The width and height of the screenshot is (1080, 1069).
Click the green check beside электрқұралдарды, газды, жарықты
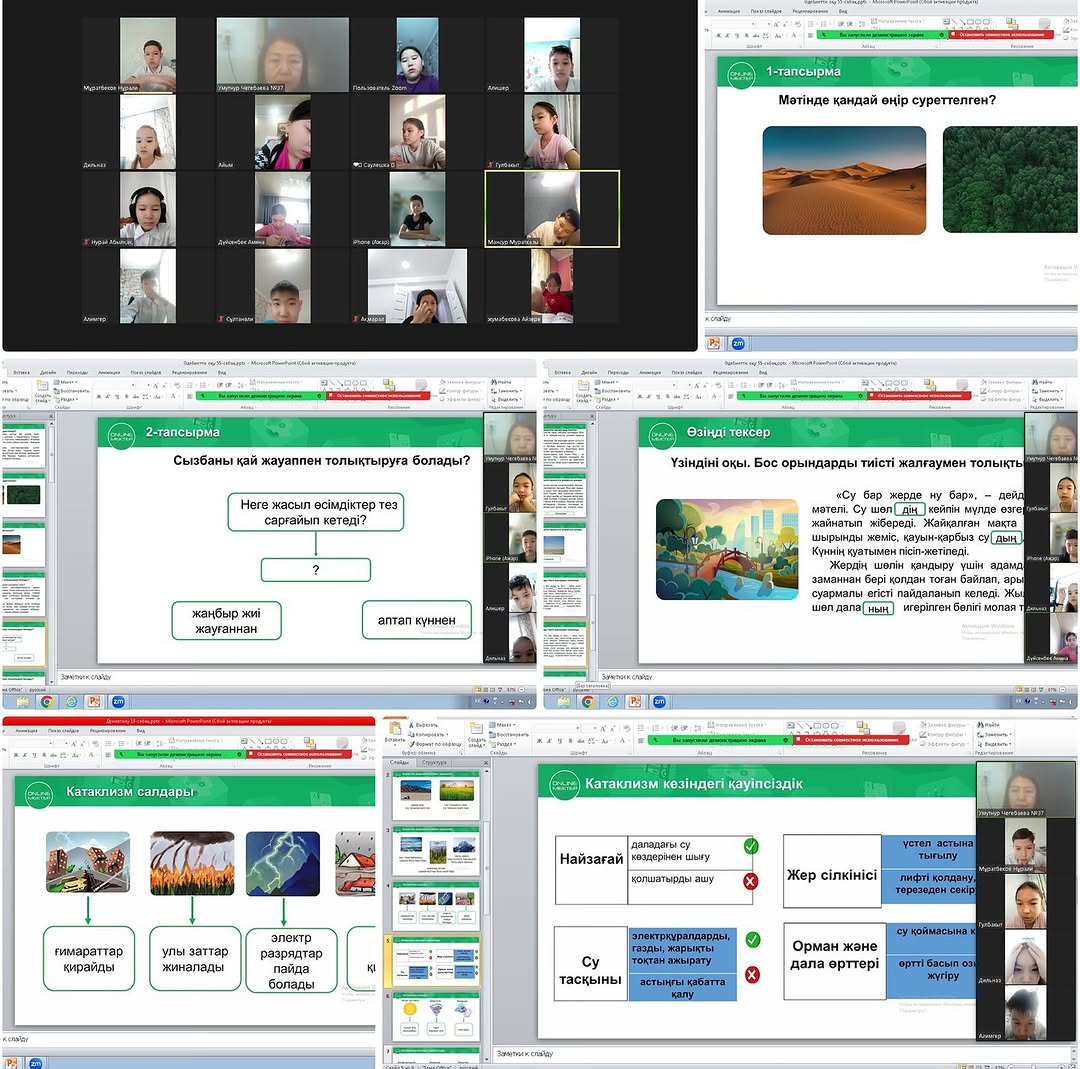click(x=753, y=940)
